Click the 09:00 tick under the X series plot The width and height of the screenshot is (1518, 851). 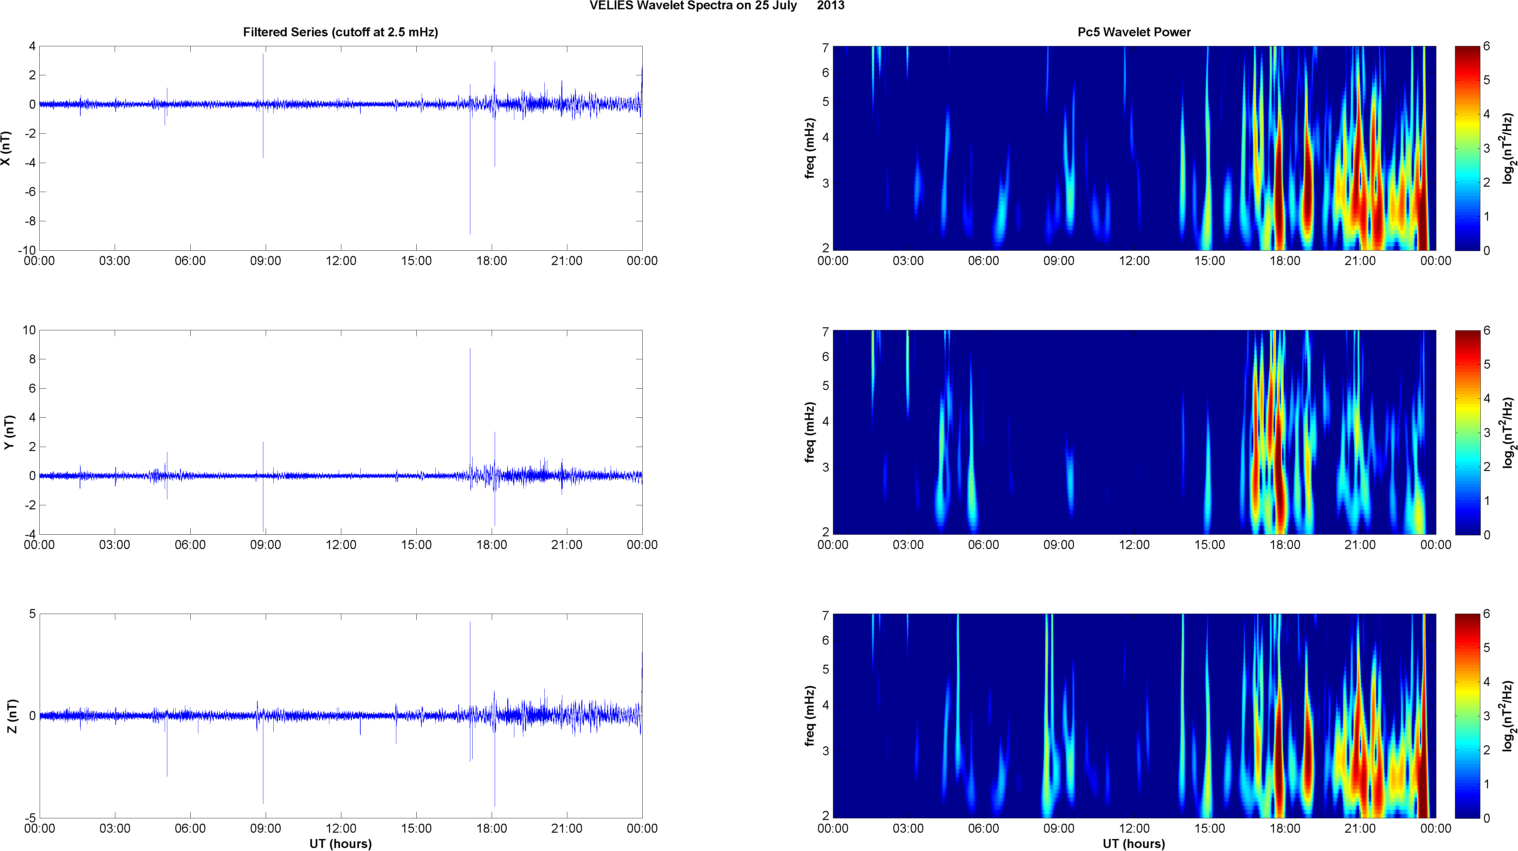[265, 261]
